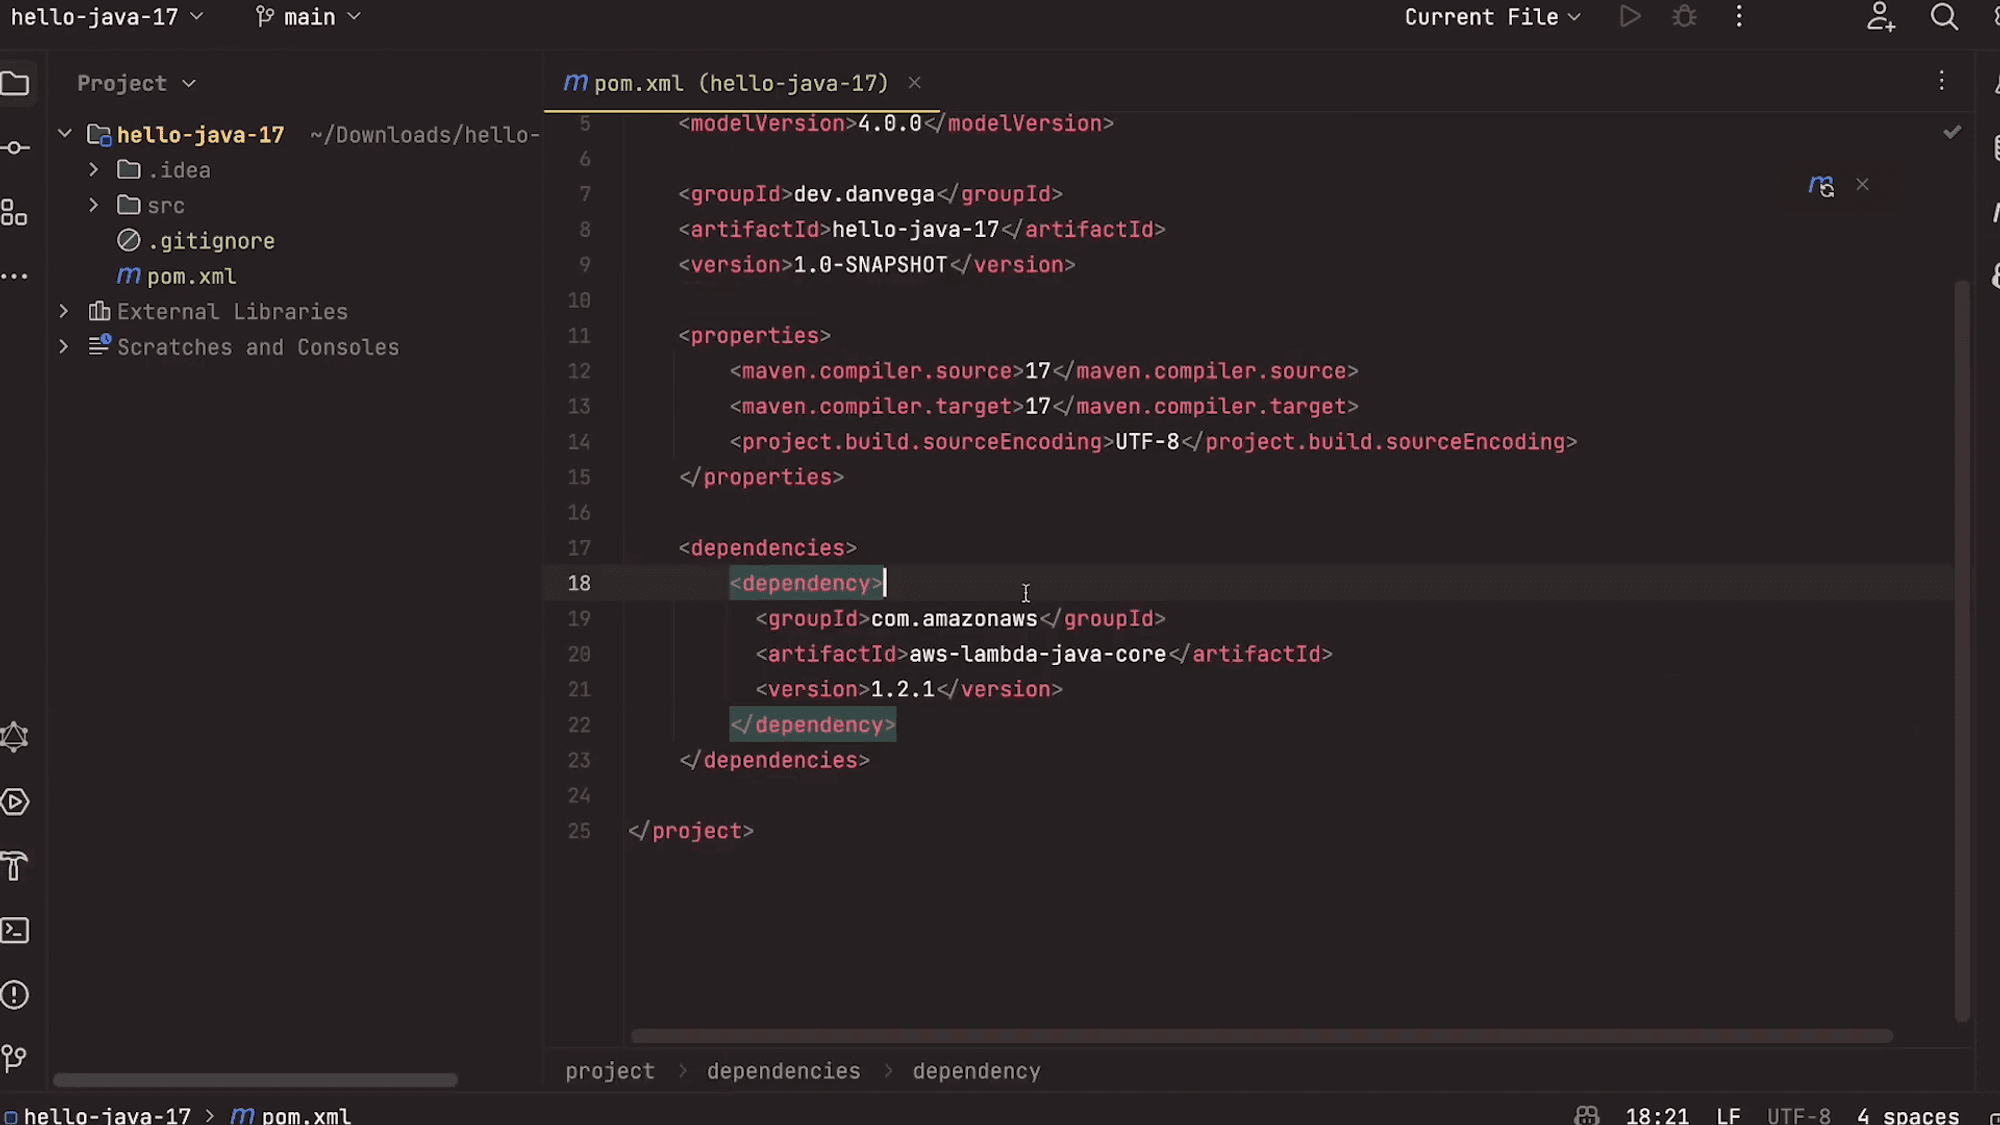Viewport: 2000px width, 1125px height.
Task: Open the main branch dropdown
Action: pos(307,16)
